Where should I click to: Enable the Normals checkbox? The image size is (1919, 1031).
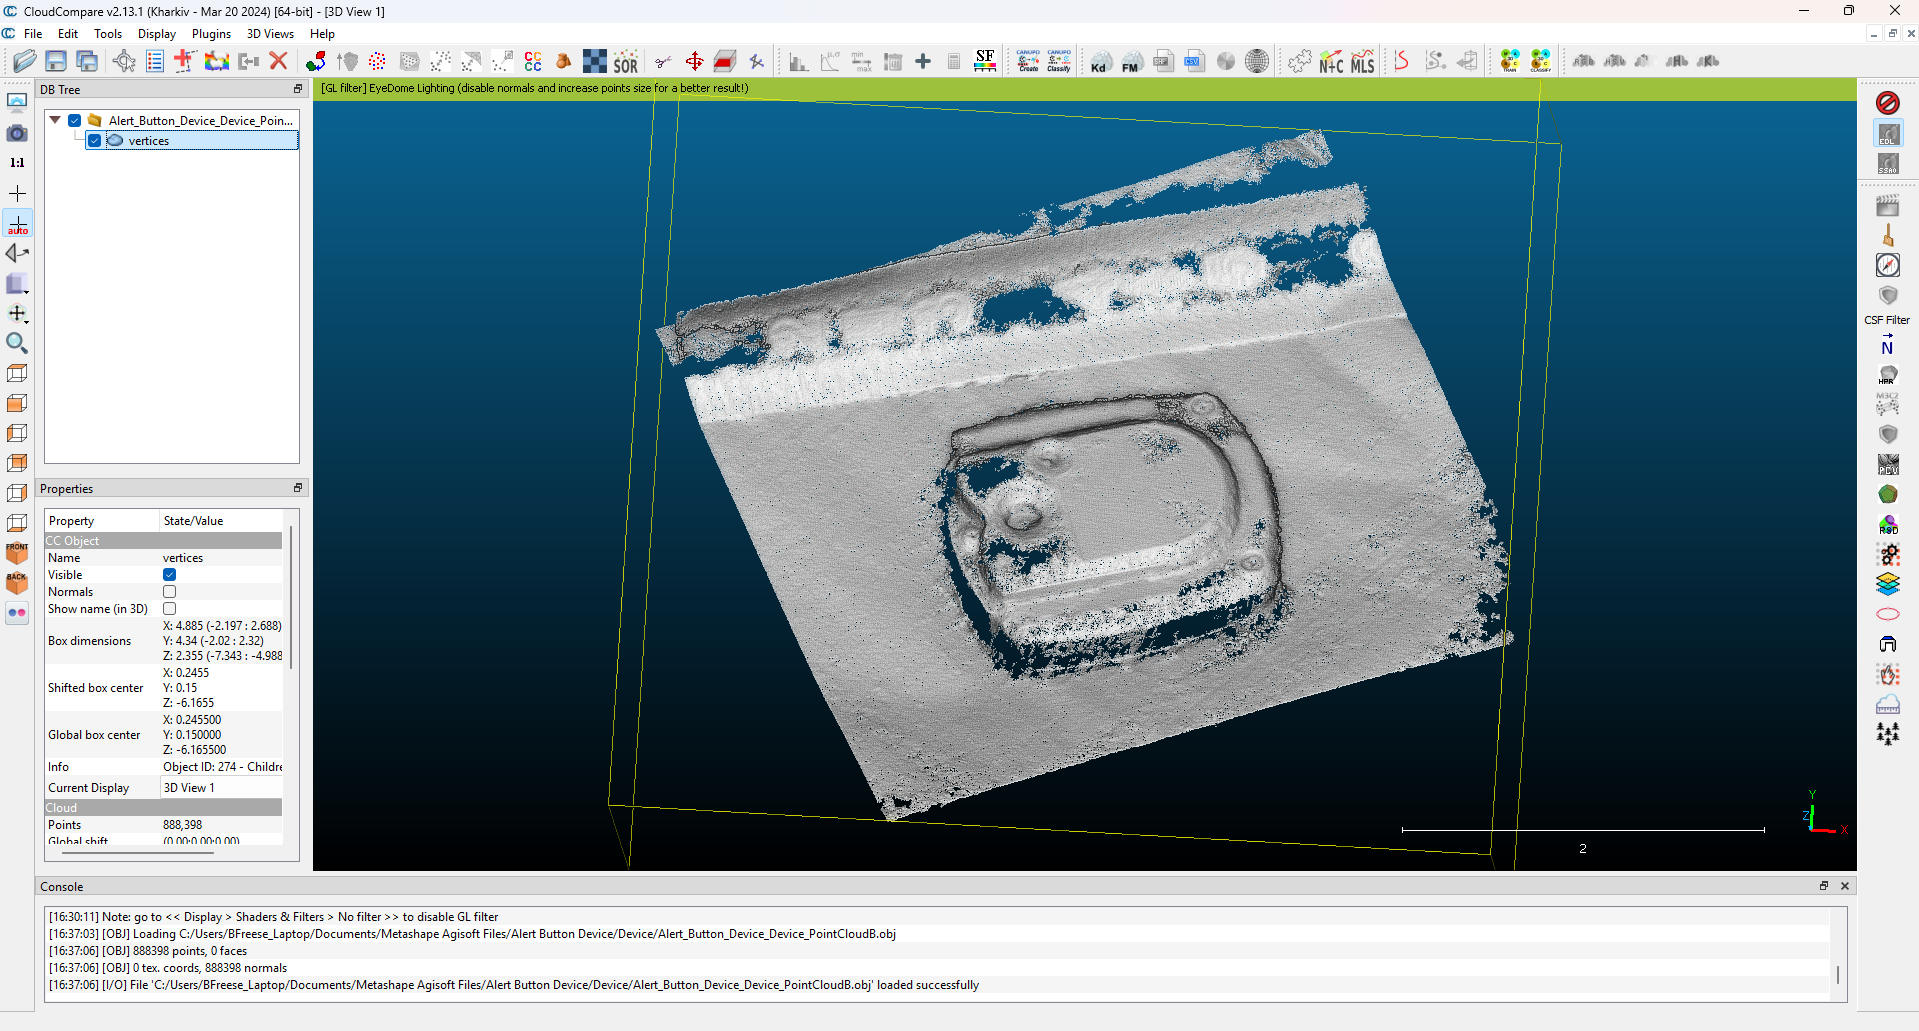coord(170,592)
